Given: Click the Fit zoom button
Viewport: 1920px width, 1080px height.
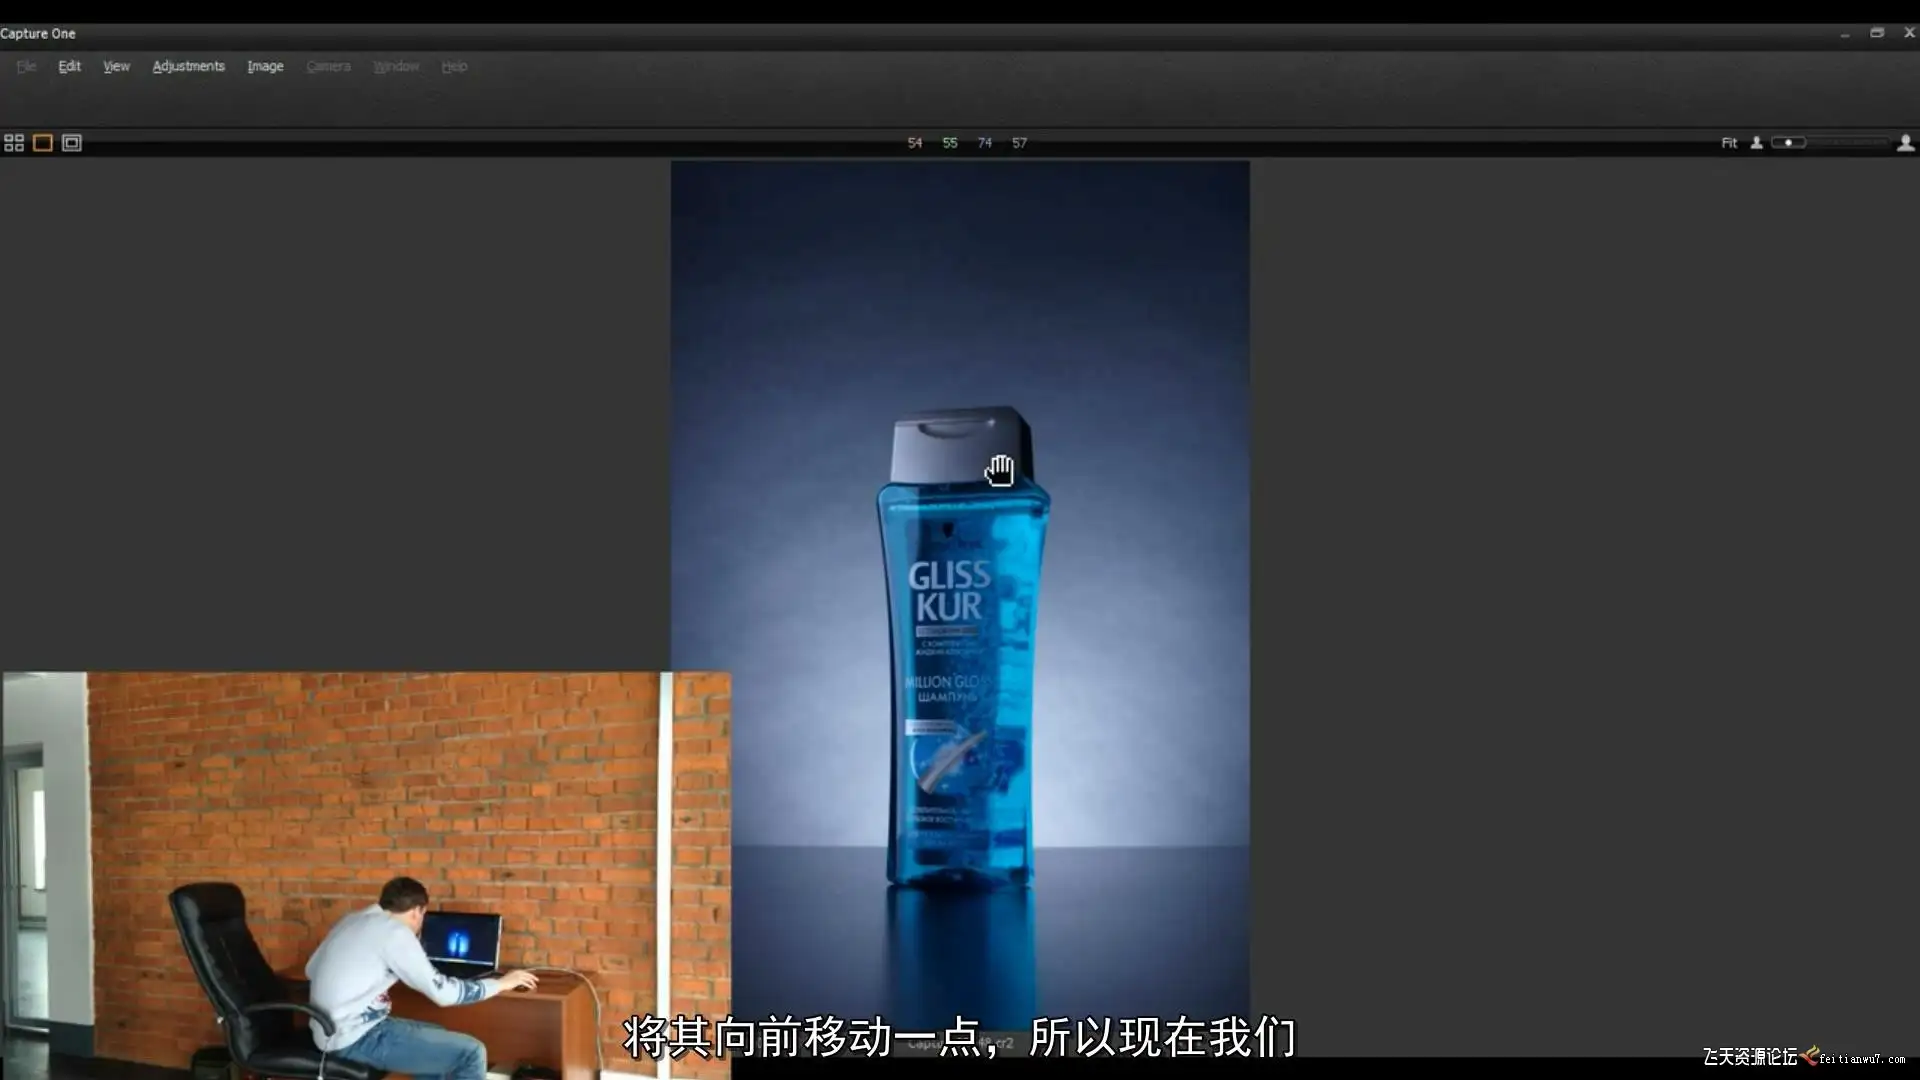Looking at the screenshot, I should point(1729,143).
